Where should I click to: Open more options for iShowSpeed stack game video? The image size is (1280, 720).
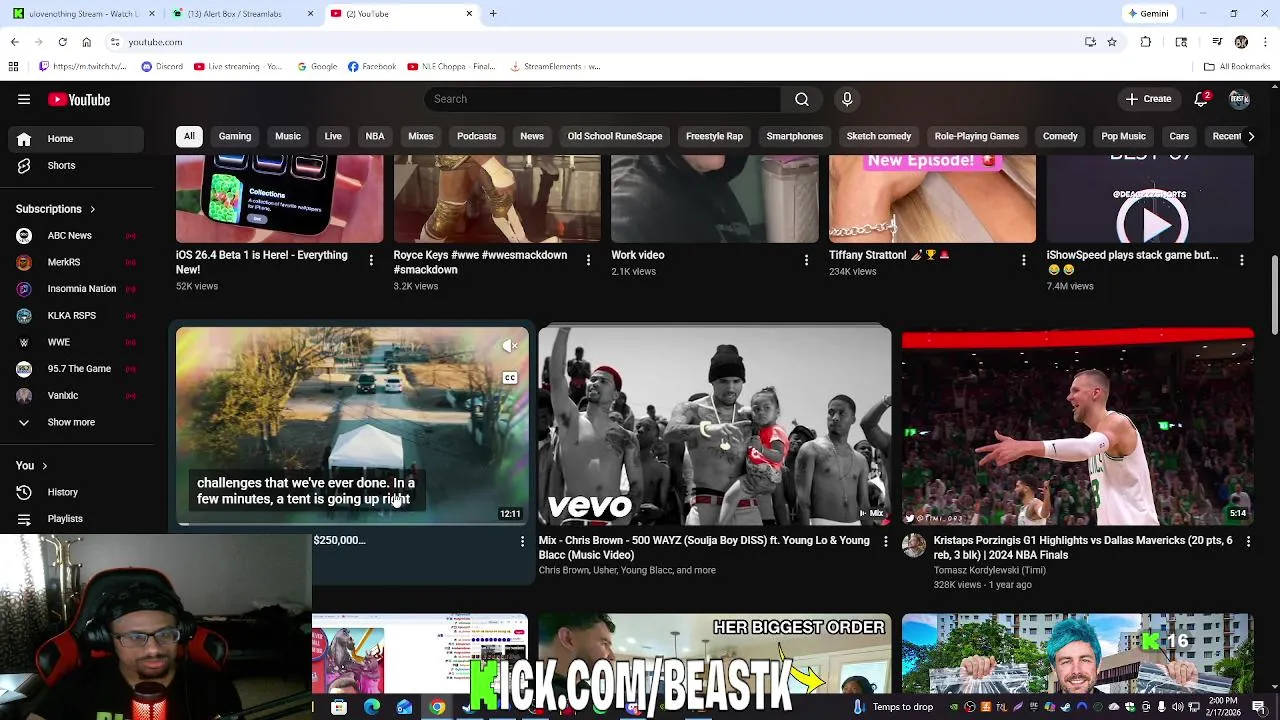click(x=1241, y=260)
